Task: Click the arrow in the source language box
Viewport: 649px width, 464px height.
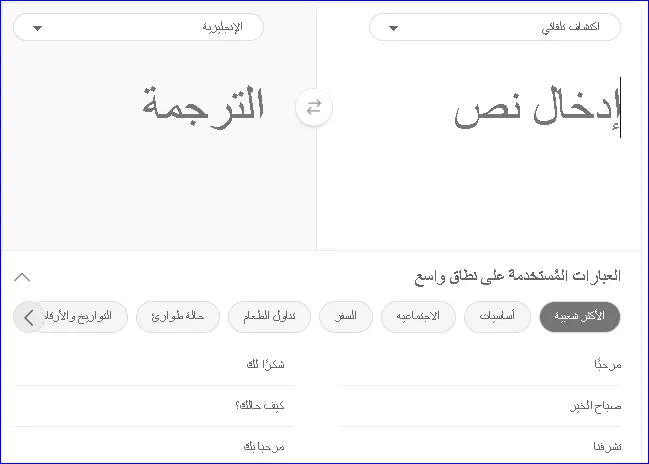Action: [x=393, y=28]
